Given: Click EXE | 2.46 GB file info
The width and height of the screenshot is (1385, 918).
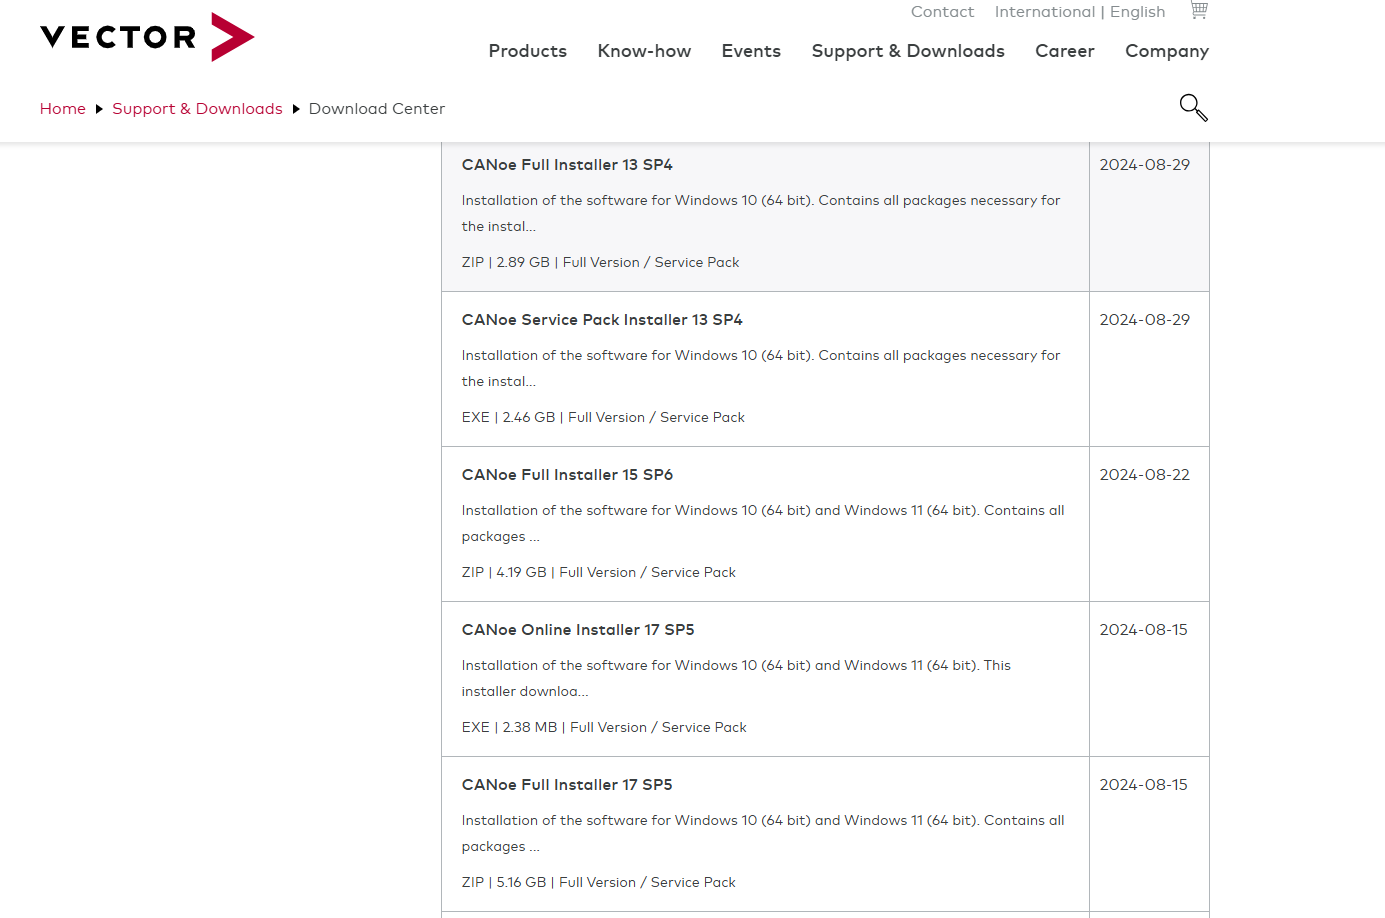Looking at the screenshot, I should pyautogui.click(x=603, y=417).
